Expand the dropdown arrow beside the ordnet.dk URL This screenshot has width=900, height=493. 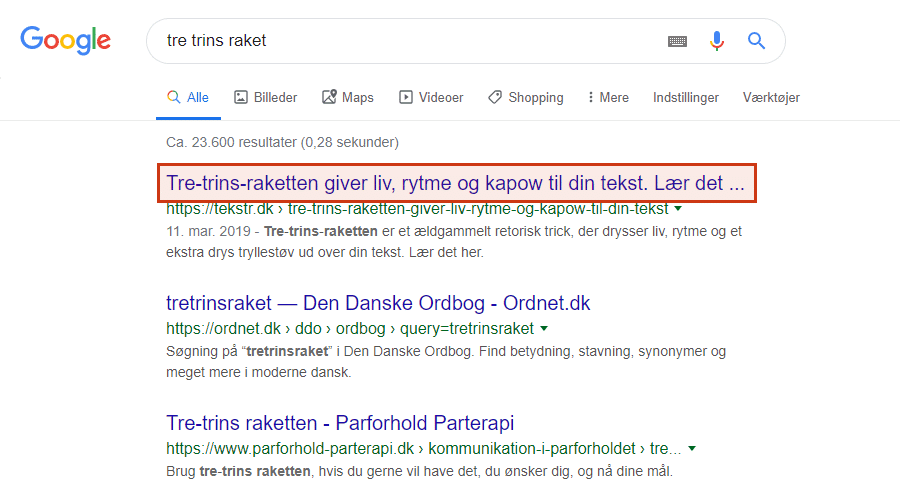[544, 329]
